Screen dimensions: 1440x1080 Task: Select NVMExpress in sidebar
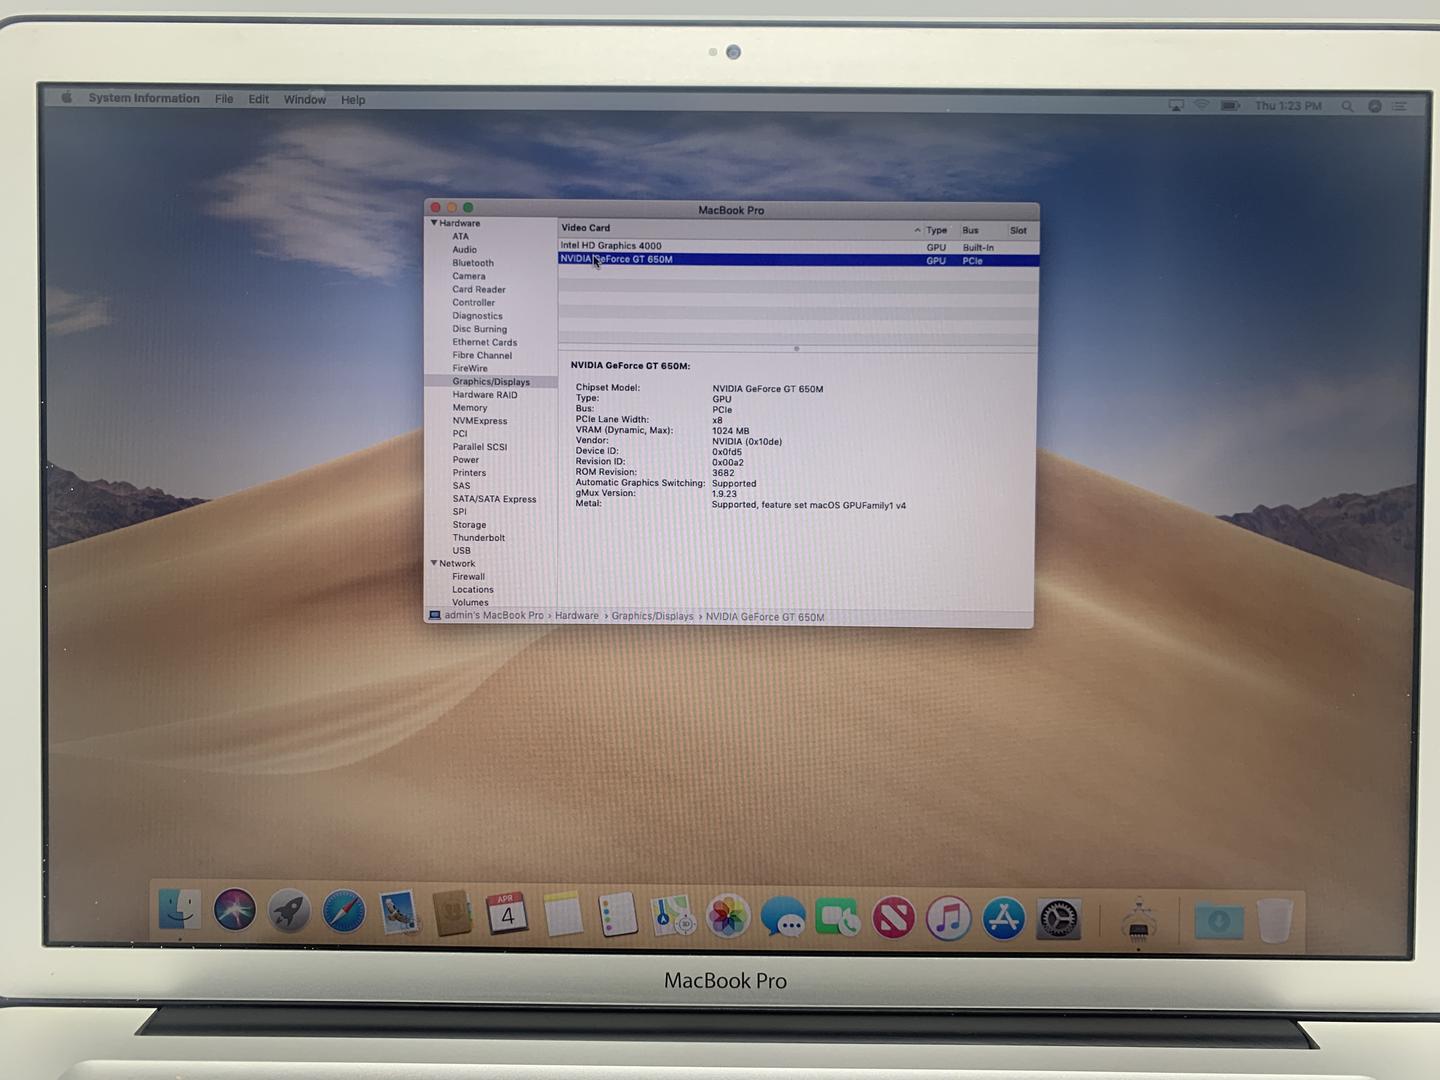[480, 421]
